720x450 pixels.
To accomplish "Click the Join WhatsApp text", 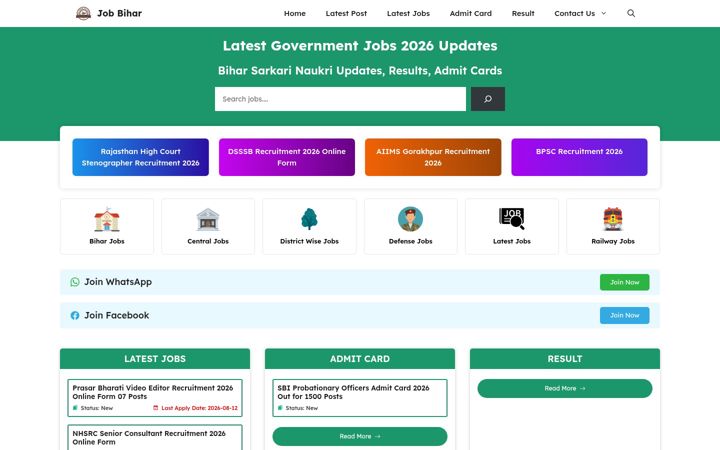I will (x=118, y=282).
